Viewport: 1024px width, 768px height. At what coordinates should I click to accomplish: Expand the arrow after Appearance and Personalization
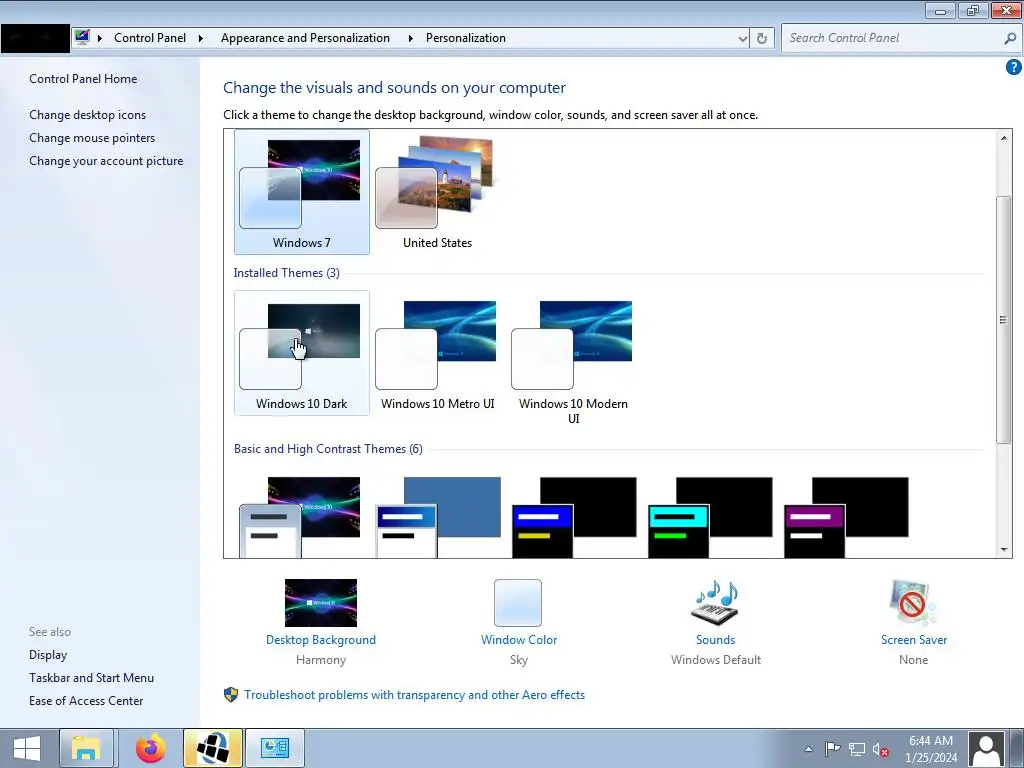[410, 39]
